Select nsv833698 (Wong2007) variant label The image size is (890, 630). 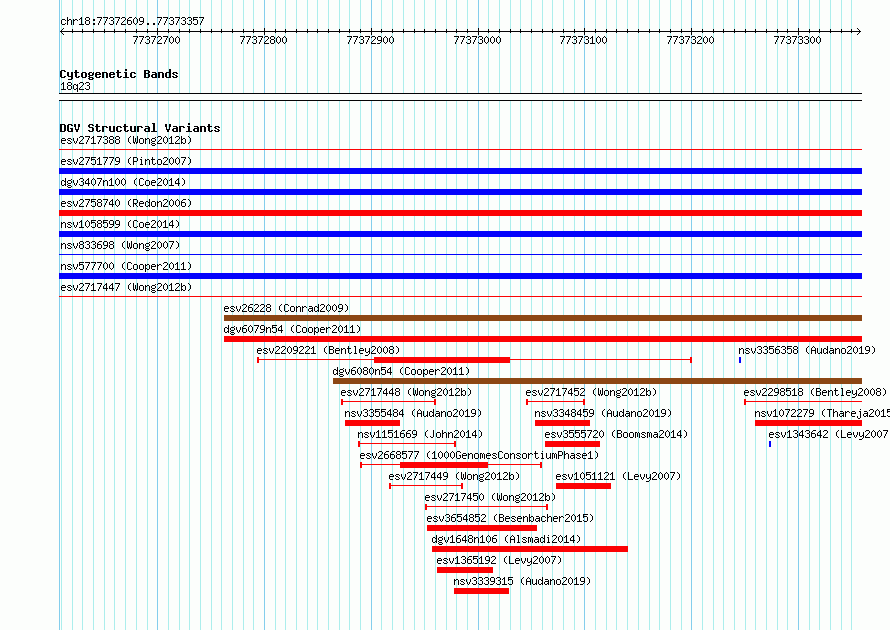(120, 245)
